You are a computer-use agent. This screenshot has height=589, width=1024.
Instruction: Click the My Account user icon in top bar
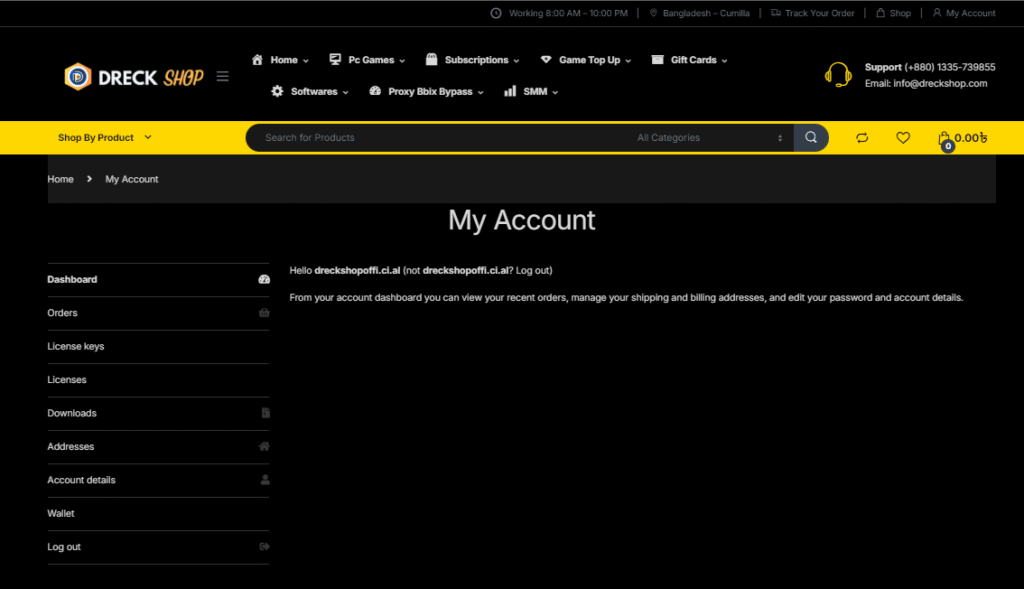point(937,13)
